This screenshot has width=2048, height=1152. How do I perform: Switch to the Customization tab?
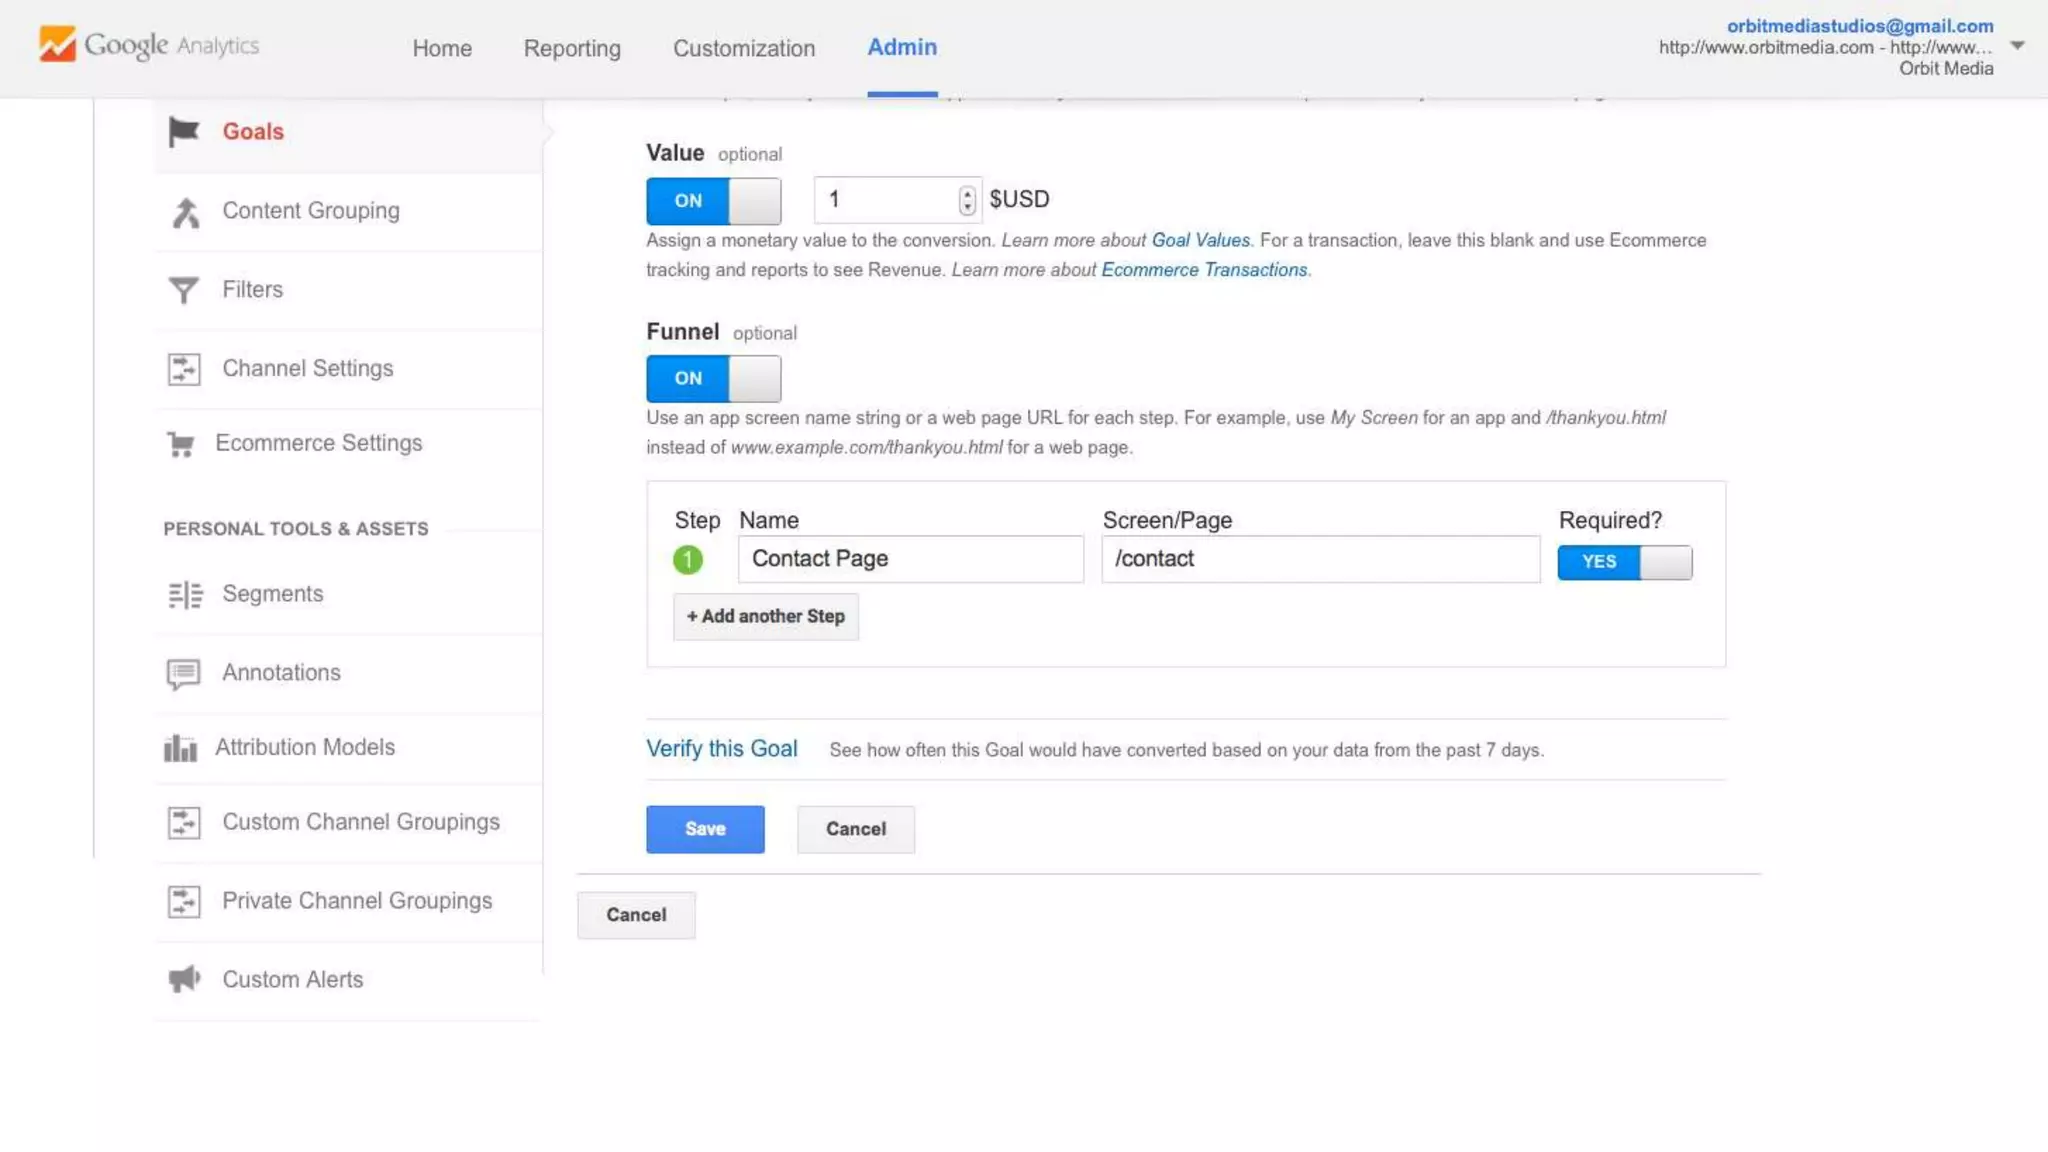coord(743,48)
